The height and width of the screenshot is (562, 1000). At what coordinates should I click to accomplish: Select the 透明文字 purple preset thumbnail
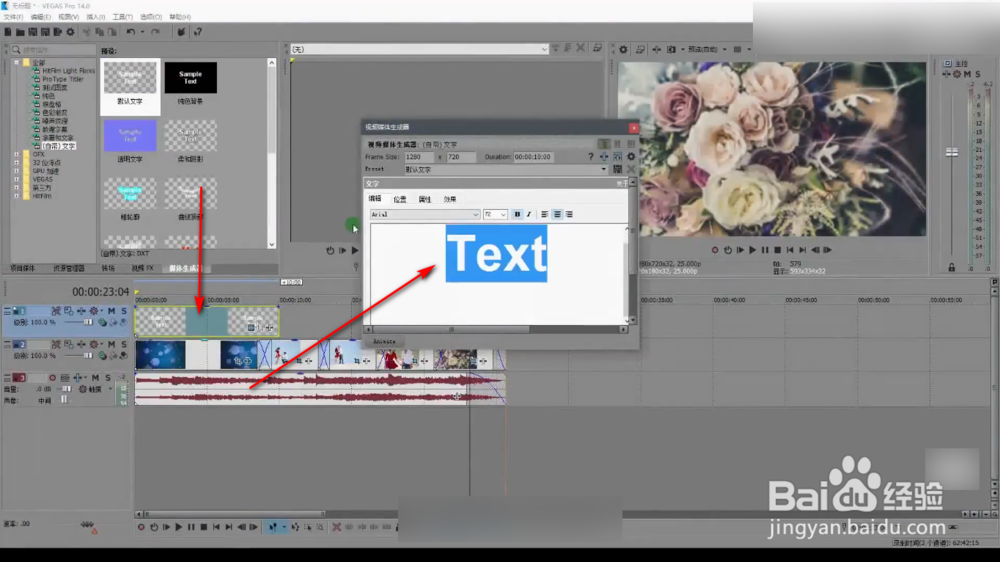pos(130,136)
